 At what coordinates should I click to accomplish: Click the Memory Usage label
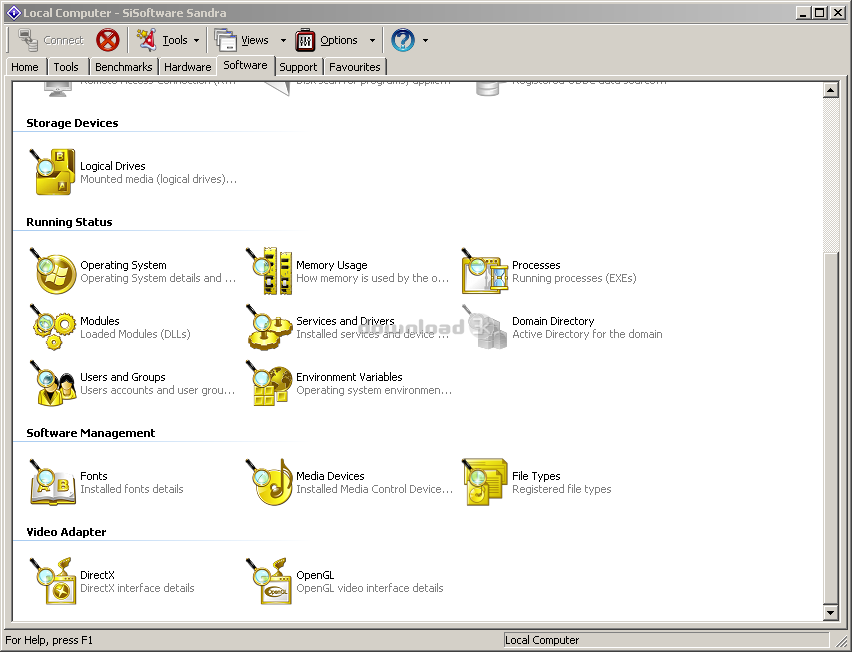coord(331,265)
